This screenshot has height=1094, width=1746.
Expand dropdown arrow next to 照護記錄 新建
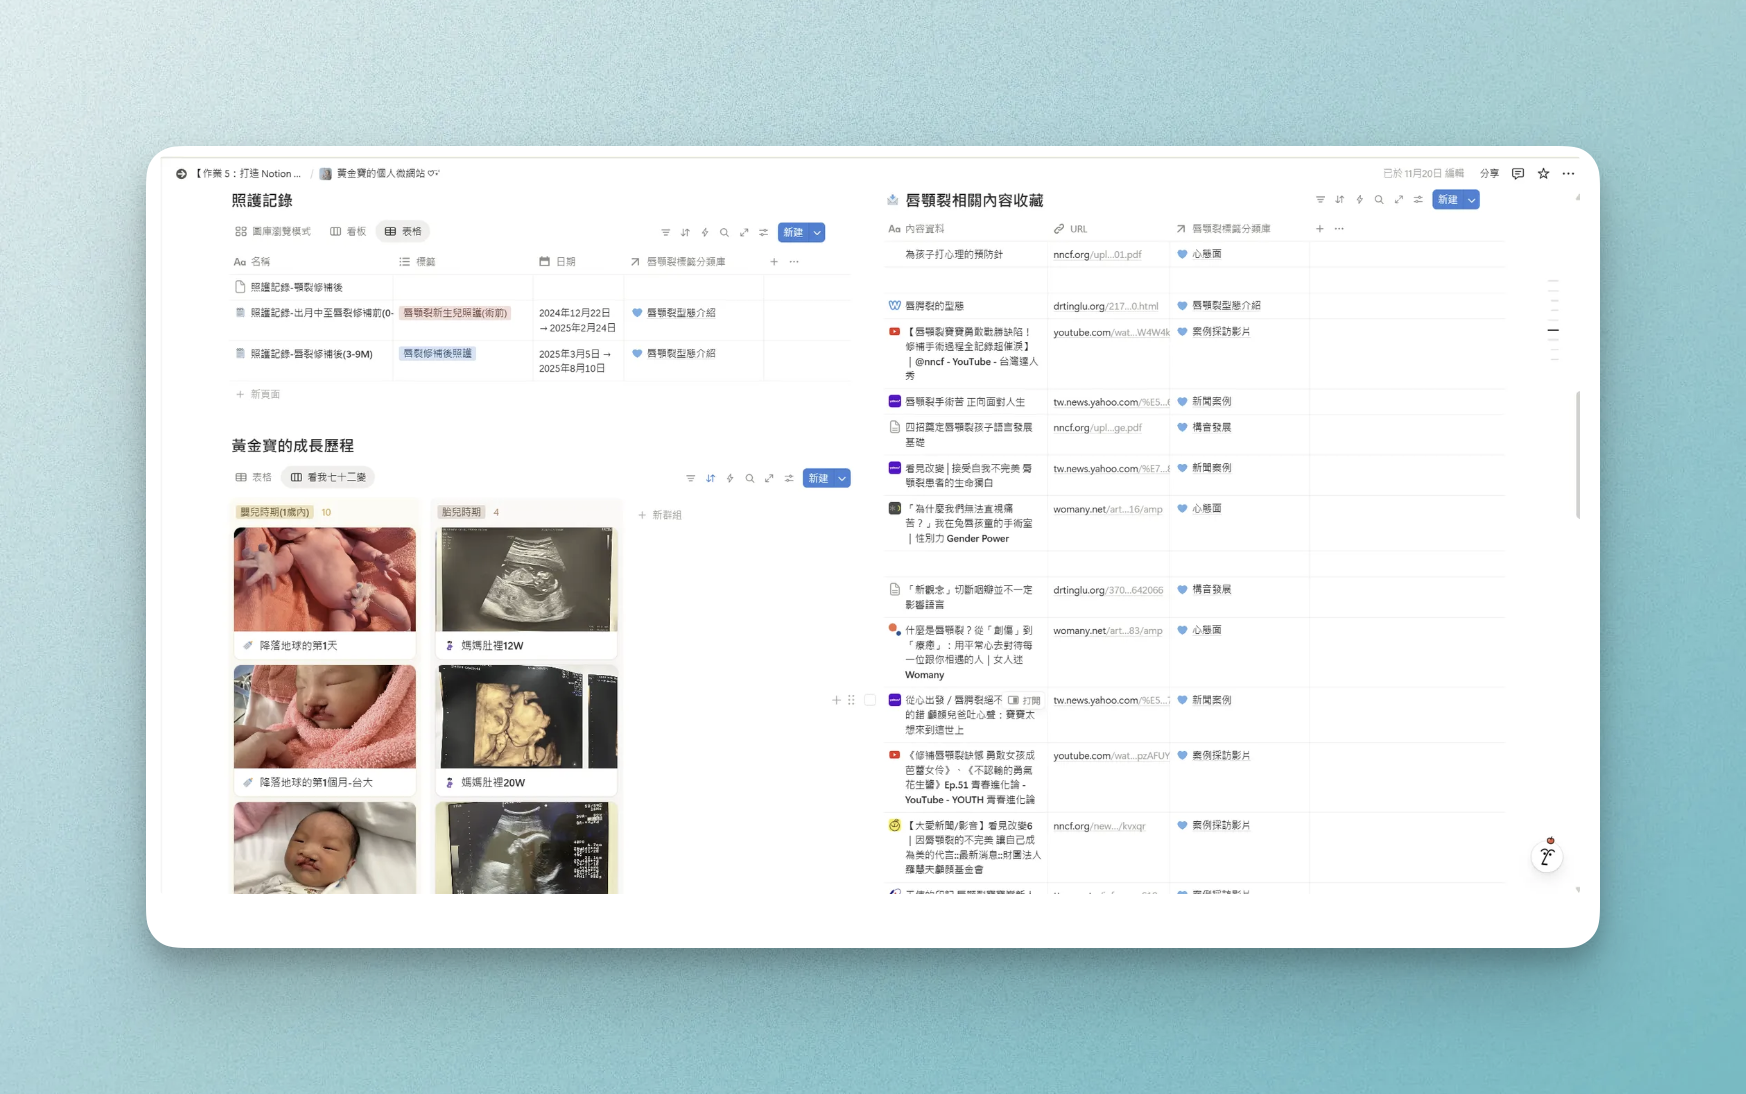pos(817,233)
